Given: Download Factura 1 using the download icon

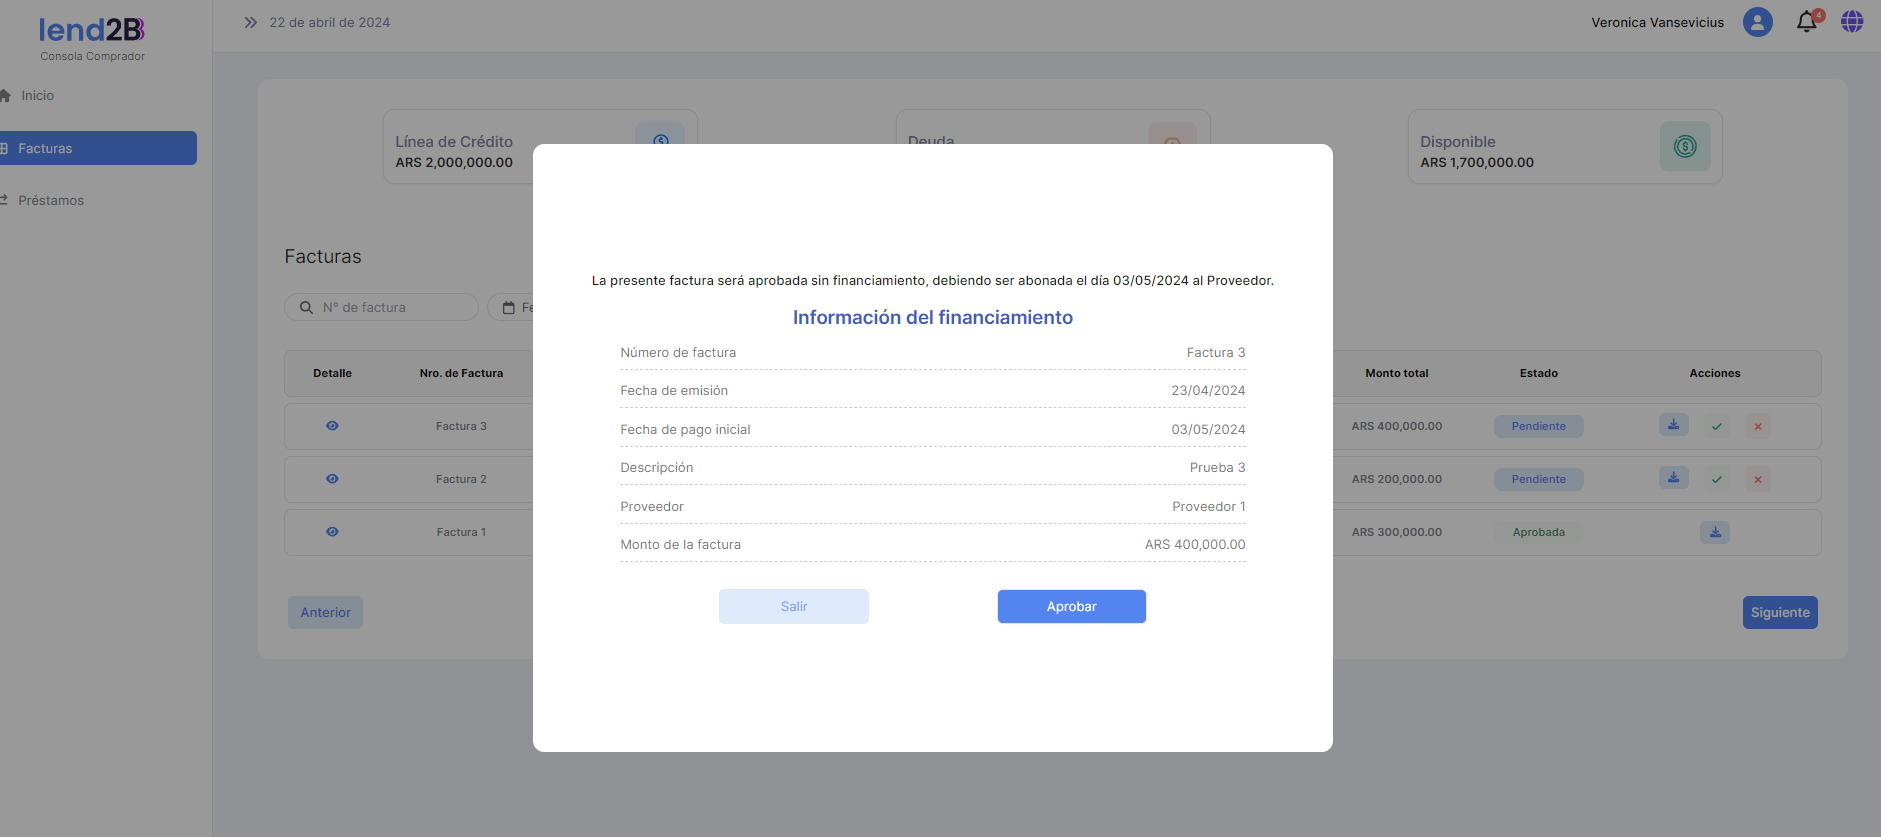Looking at the screenshot, I should coord(1714,532).
